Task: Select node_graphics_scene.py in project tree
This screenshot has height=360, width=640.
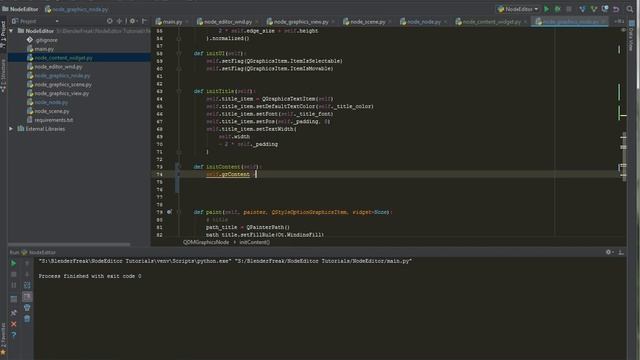Action: click(x=63, y=84)
